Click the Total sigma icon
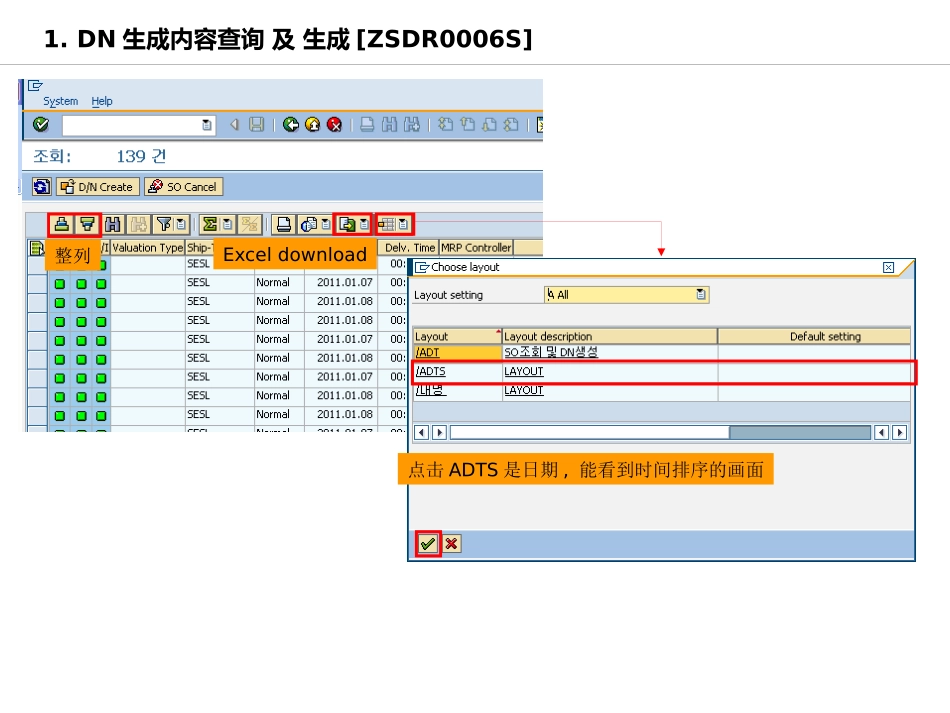 (x=210, y=225)
